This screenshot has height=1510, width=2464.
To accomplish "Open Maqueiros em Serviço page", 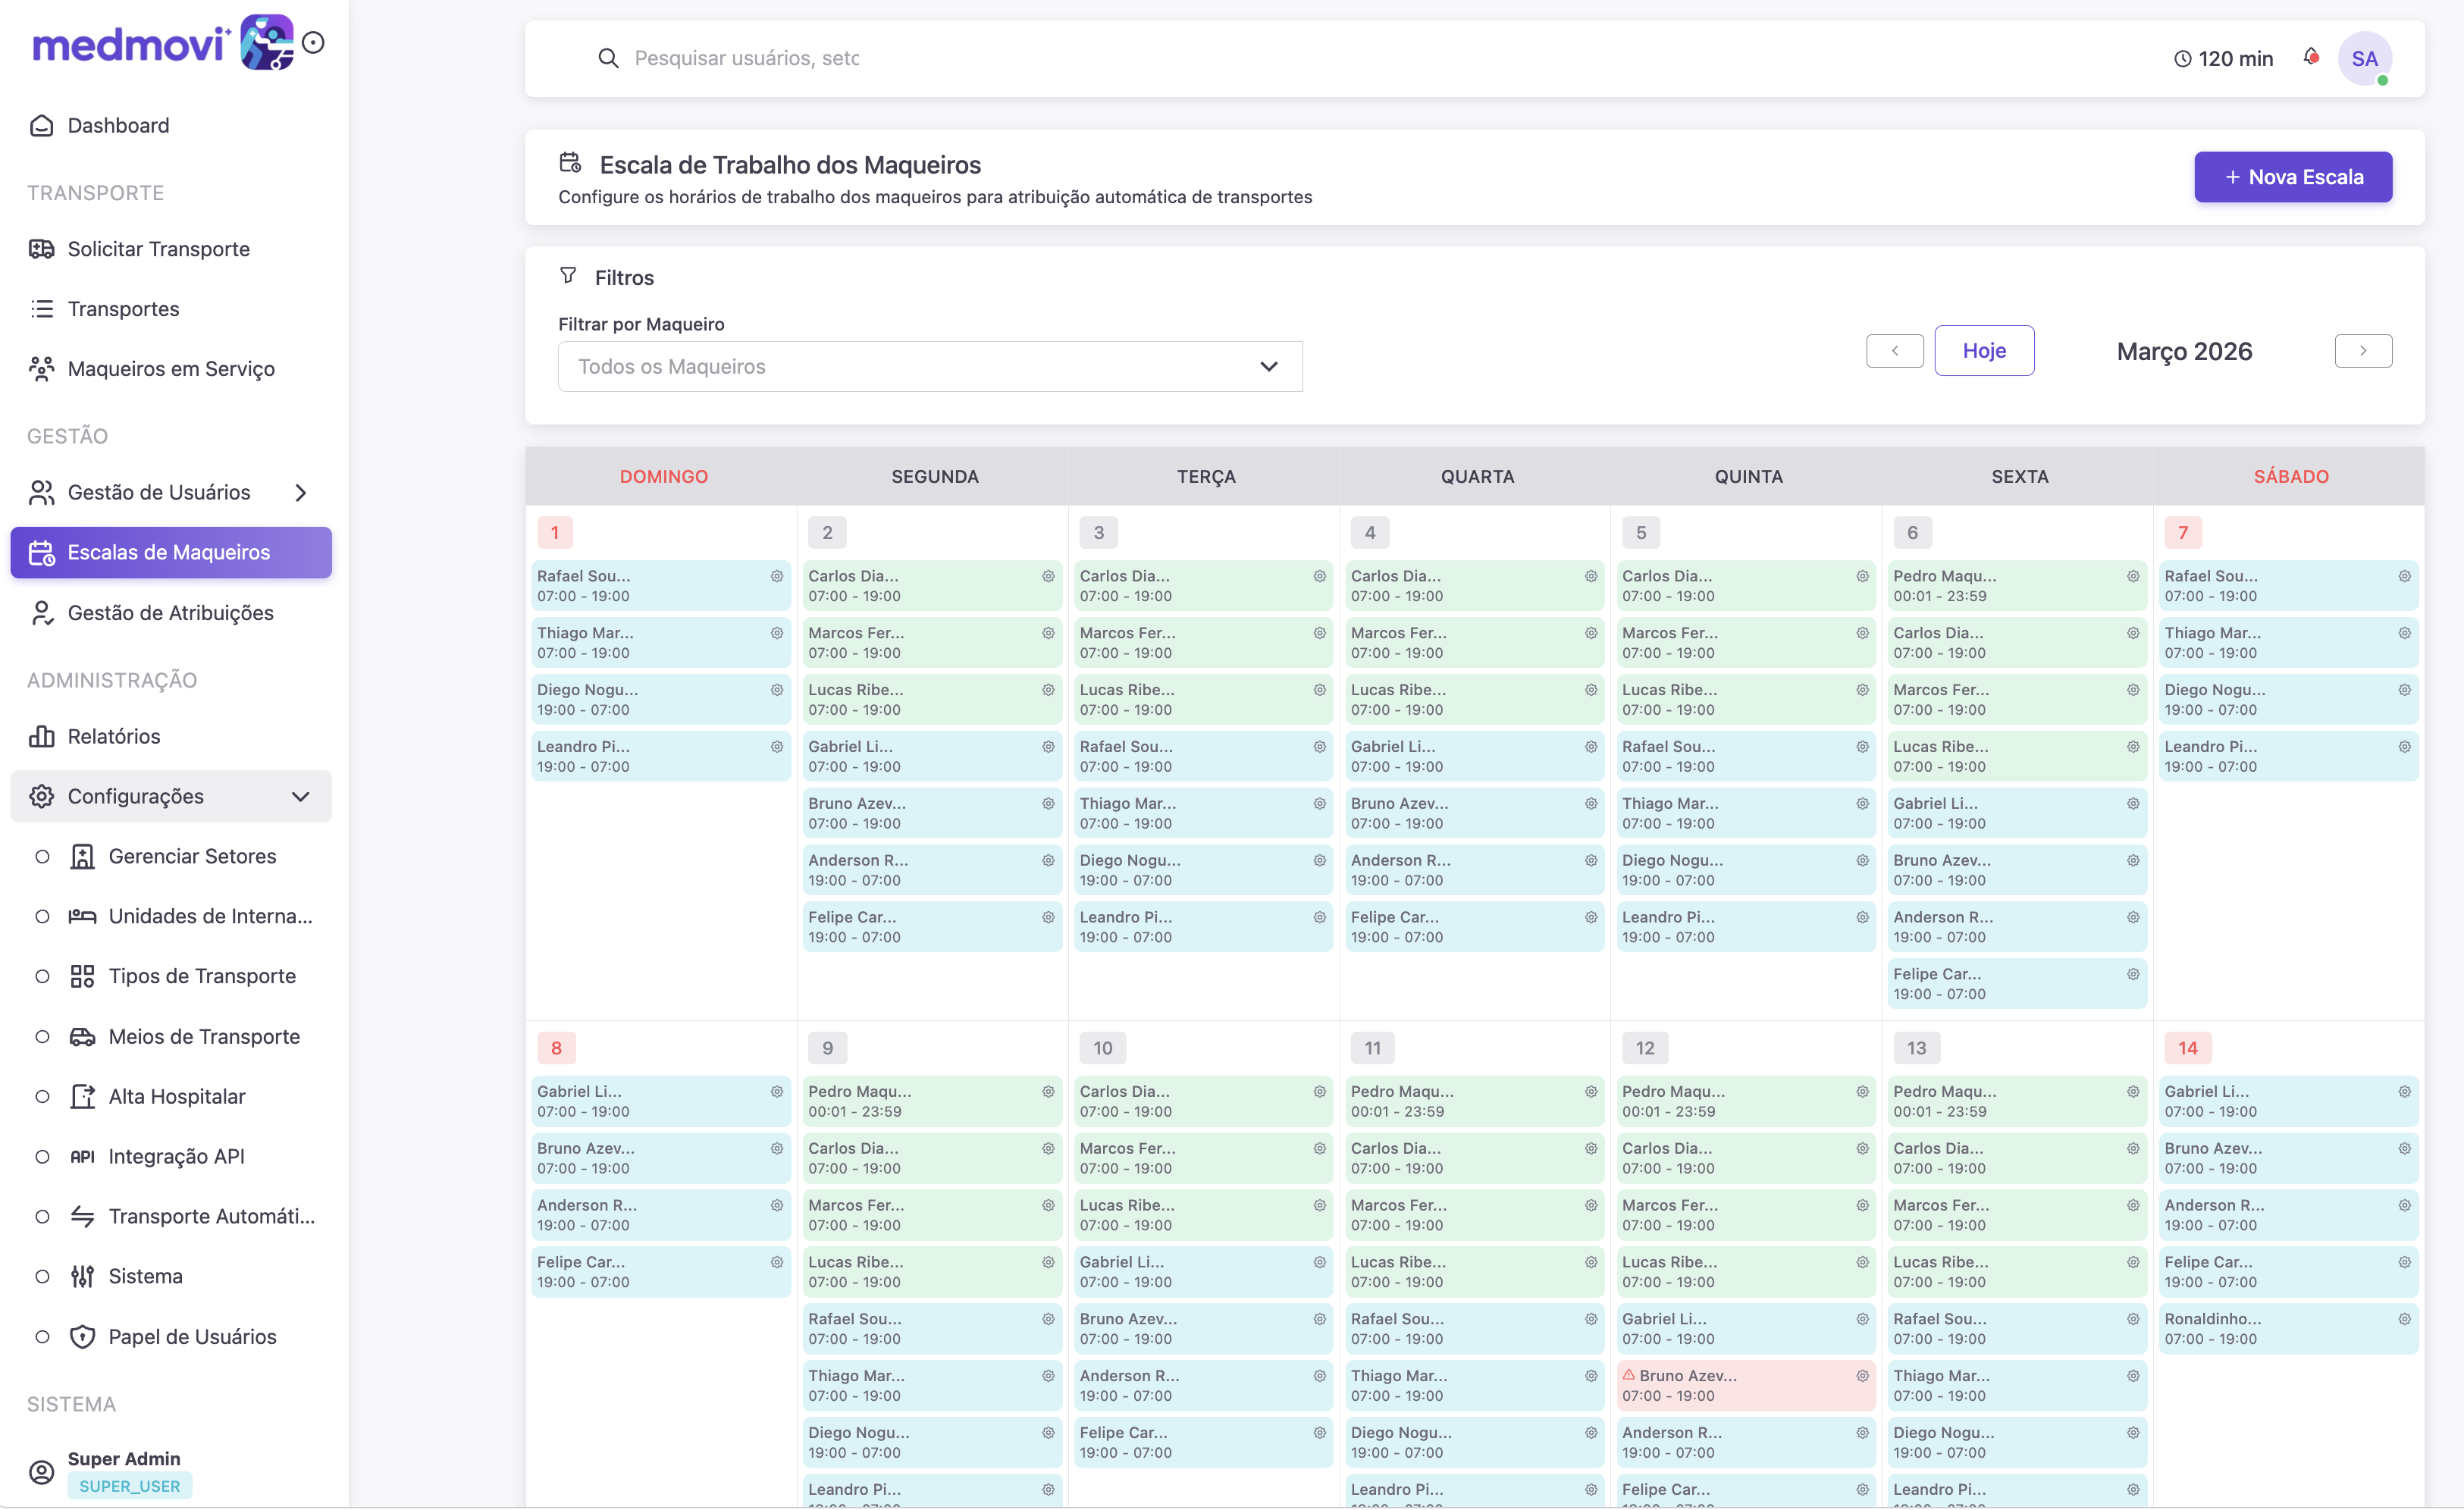I will click(171, 369).
